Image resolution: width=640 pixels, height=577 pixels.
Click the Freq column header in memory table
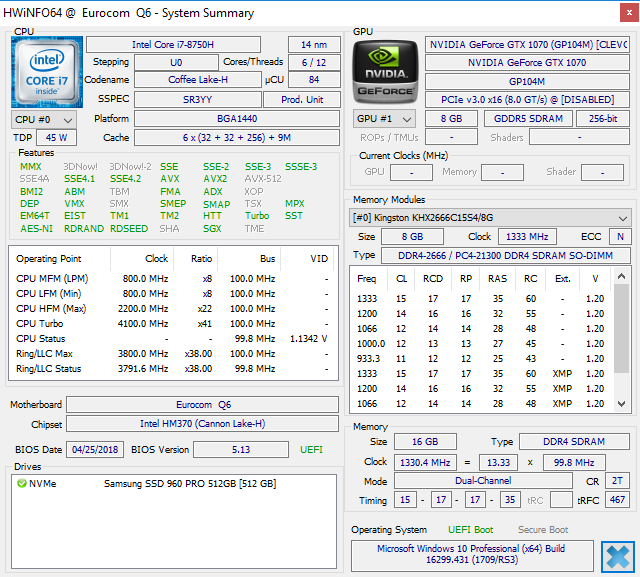tap(369, 279)
